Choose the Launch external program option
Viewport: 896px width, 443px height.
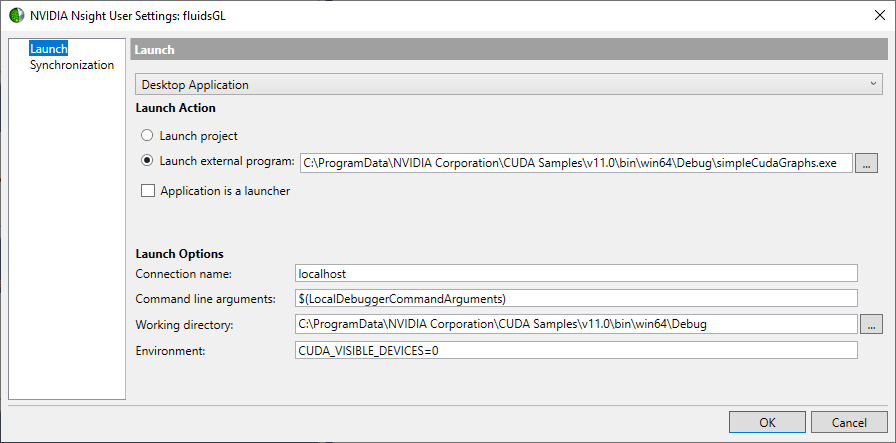(x=147, y=161)
